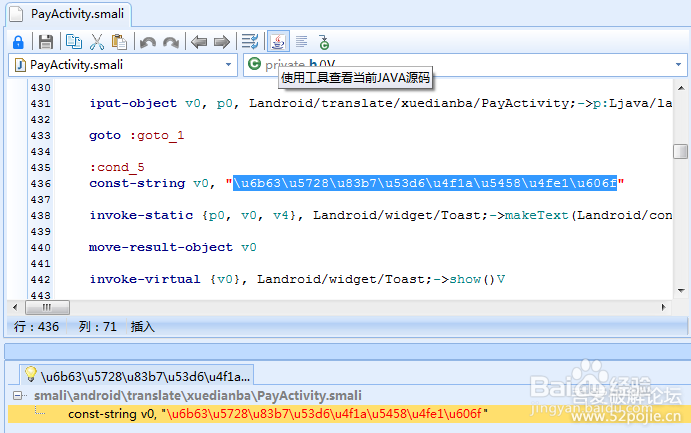Viewport: 691px width, 433px height.
Task: Copy the selection via the toolbar copy icon
Action: coord(74,42)
